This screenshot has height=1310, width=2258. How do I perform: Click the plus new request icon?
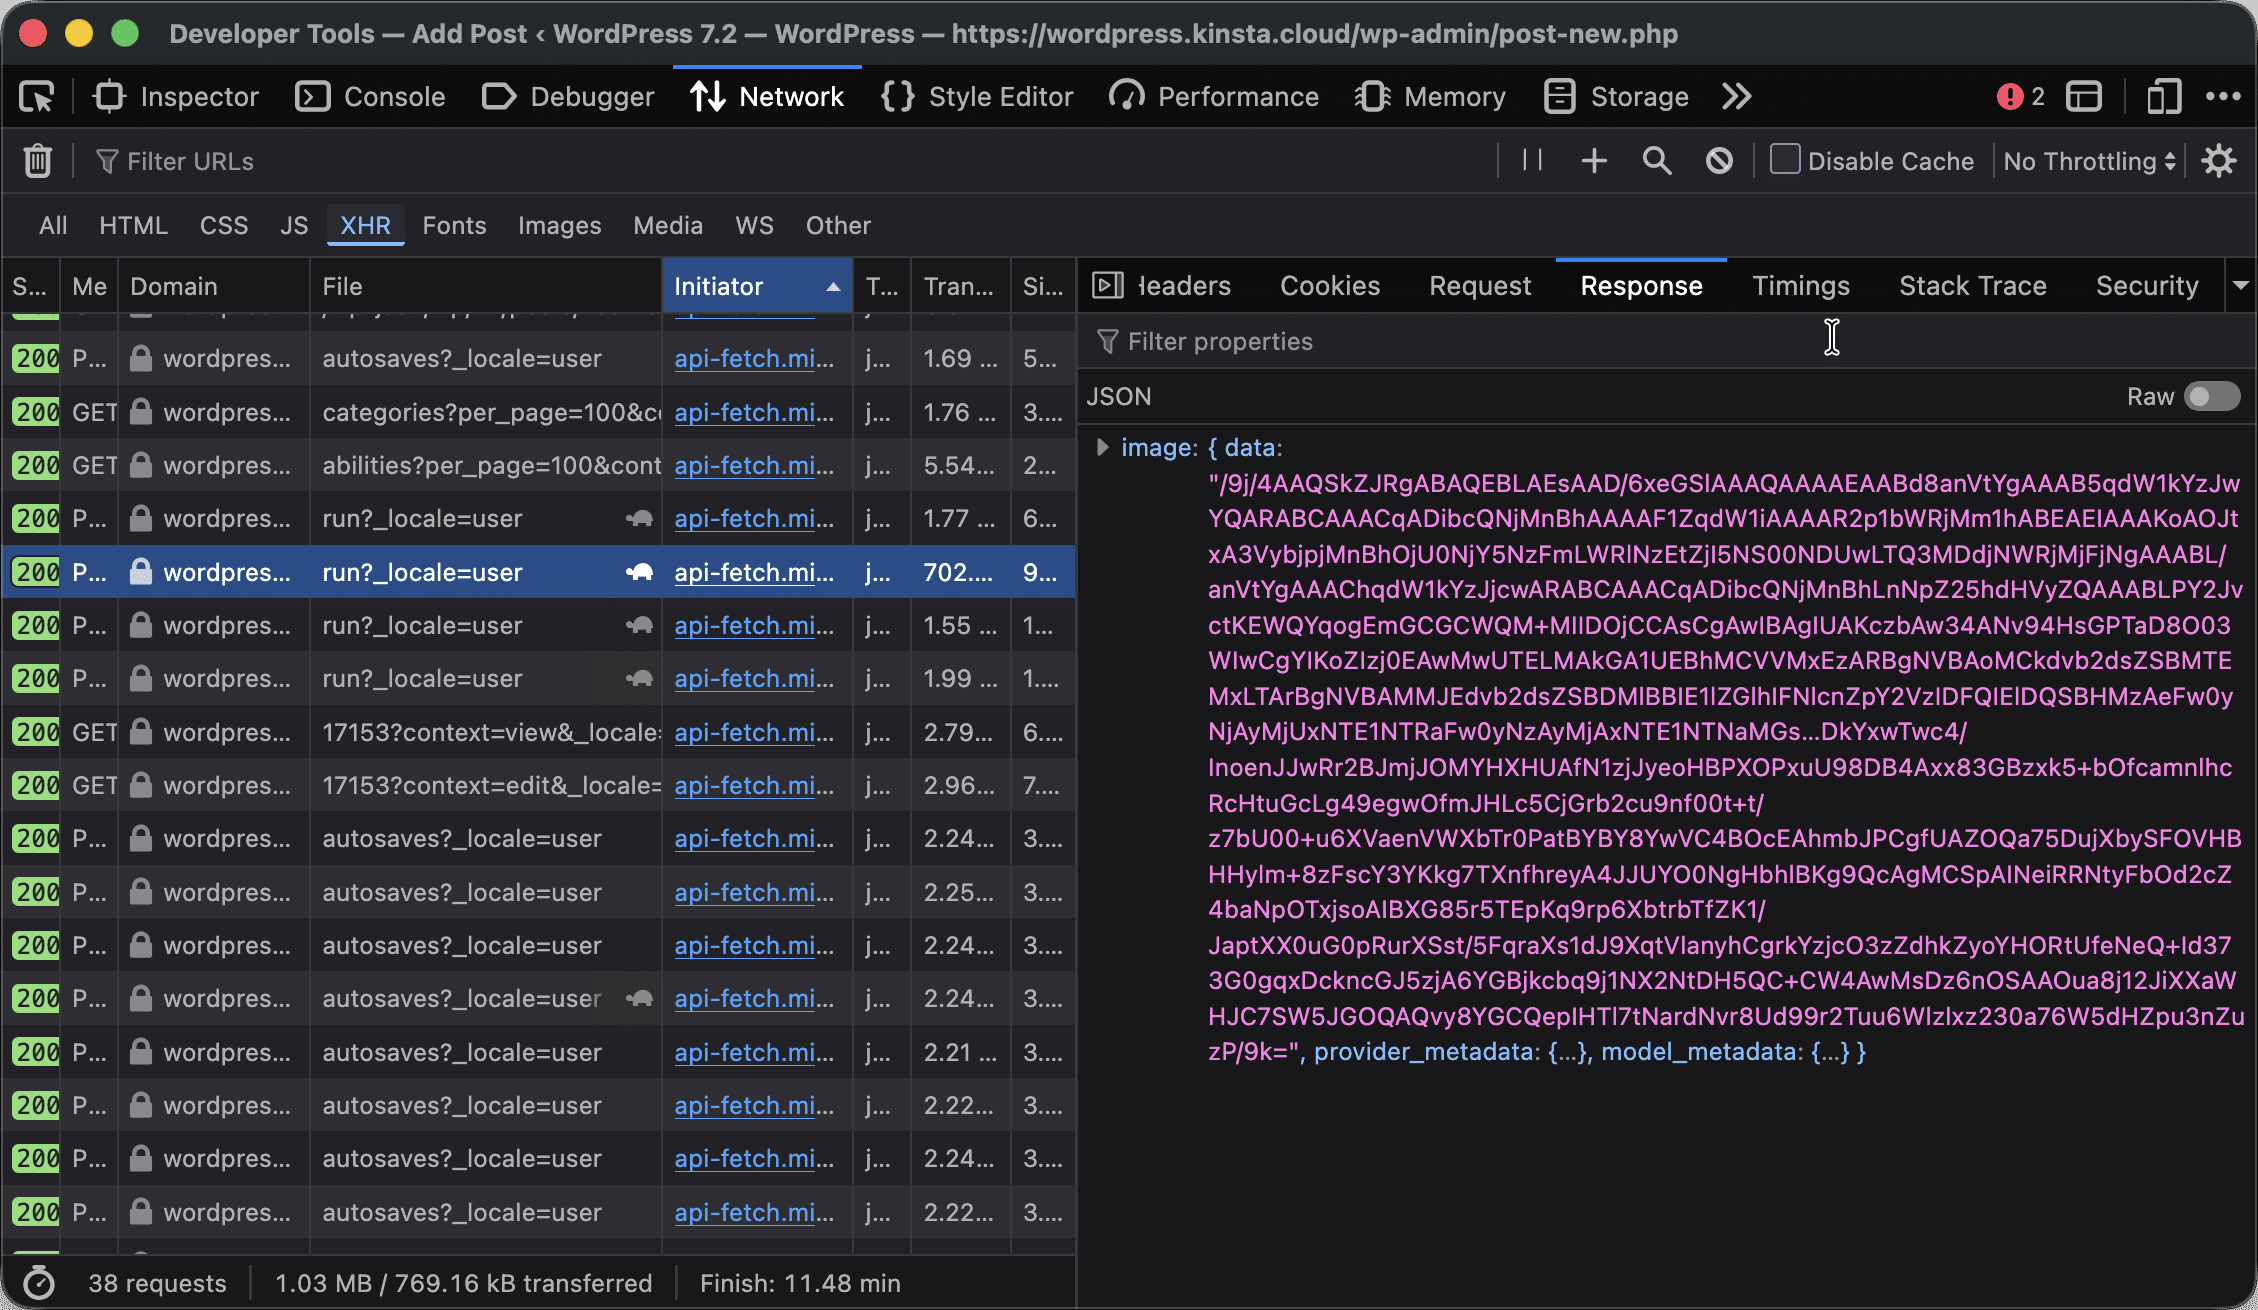[x=1594, y=161]
